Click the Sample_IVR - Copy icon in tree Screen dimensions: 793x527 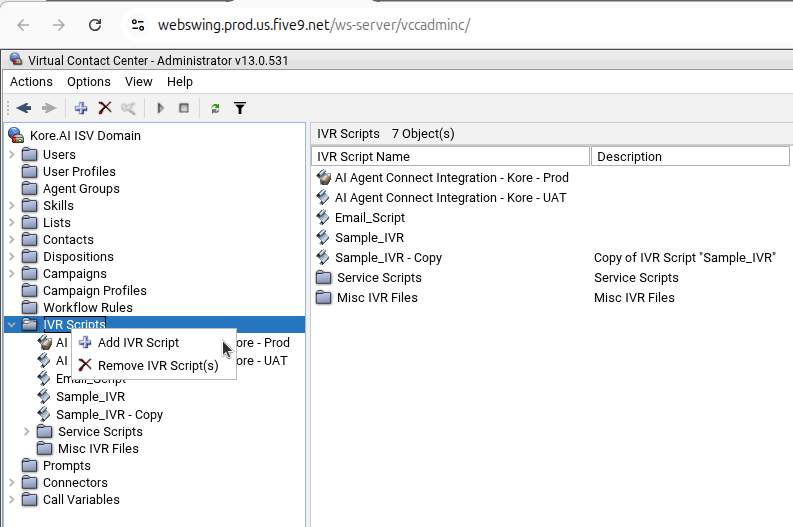coord(44,414)
